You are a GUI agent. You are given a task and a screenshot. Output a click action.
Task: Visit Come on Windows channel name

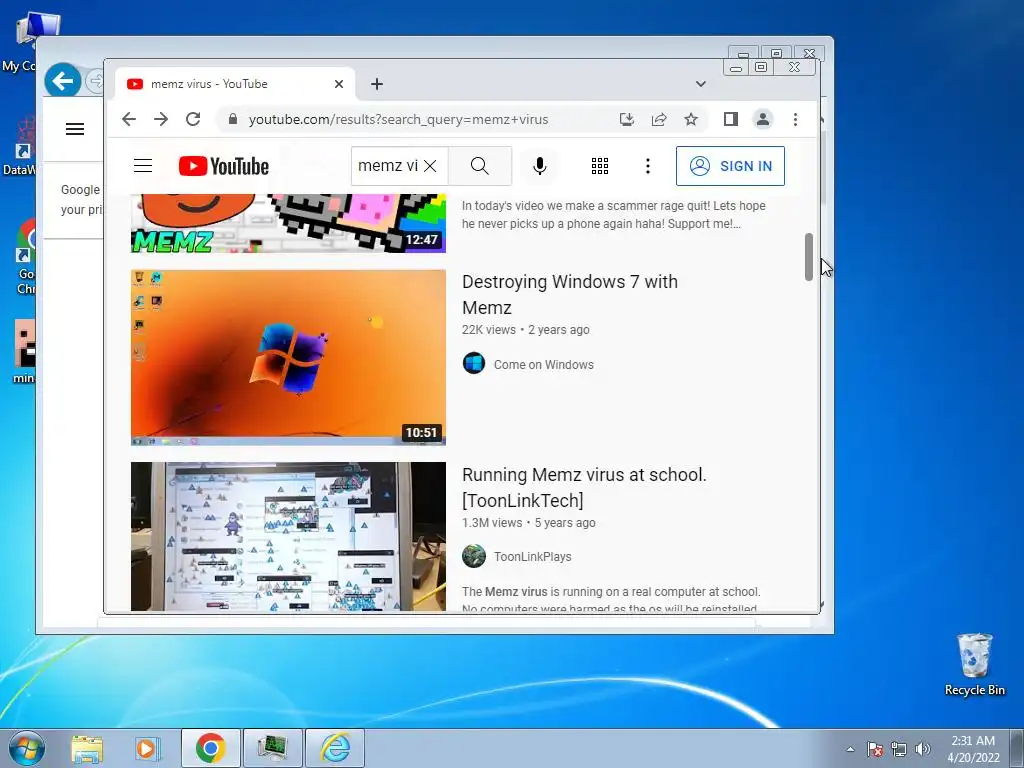[x=543, y=364]
